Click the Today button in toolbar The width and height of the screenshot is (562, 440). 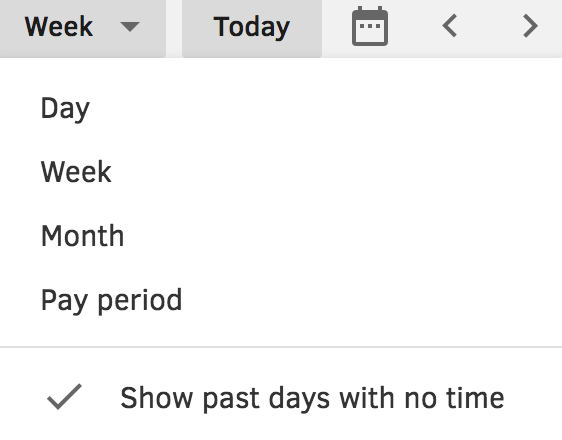pyautogui.click(x=252, y=27)
